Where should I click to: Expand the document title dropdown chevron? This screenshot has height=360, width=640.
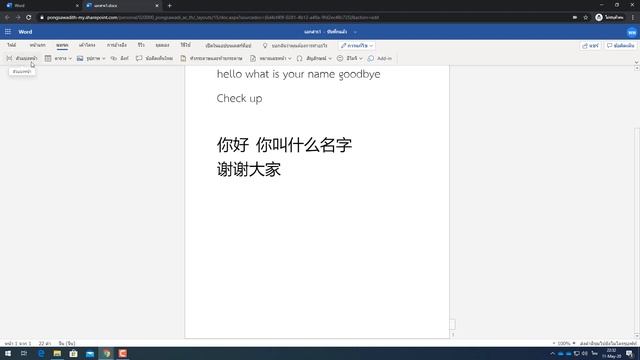click(355, 32)
